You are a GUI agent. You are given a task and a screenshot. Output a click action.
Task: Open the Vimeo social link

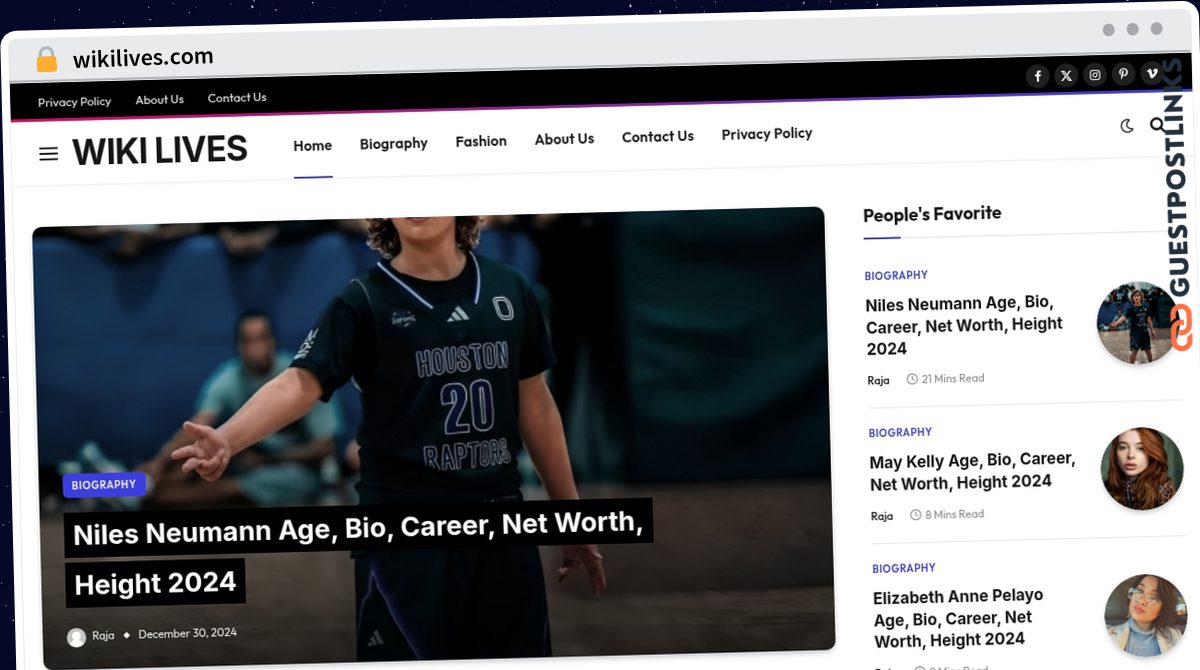click(x=1151, y=73)
